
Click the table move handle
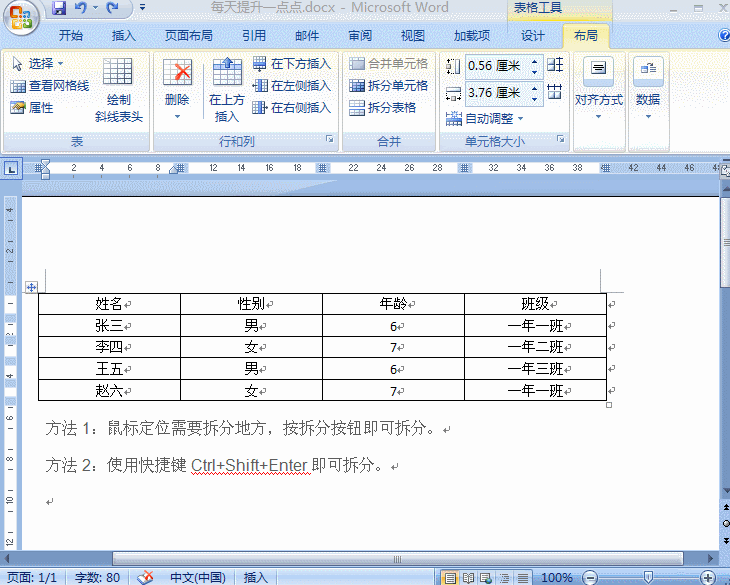(31, 287)
